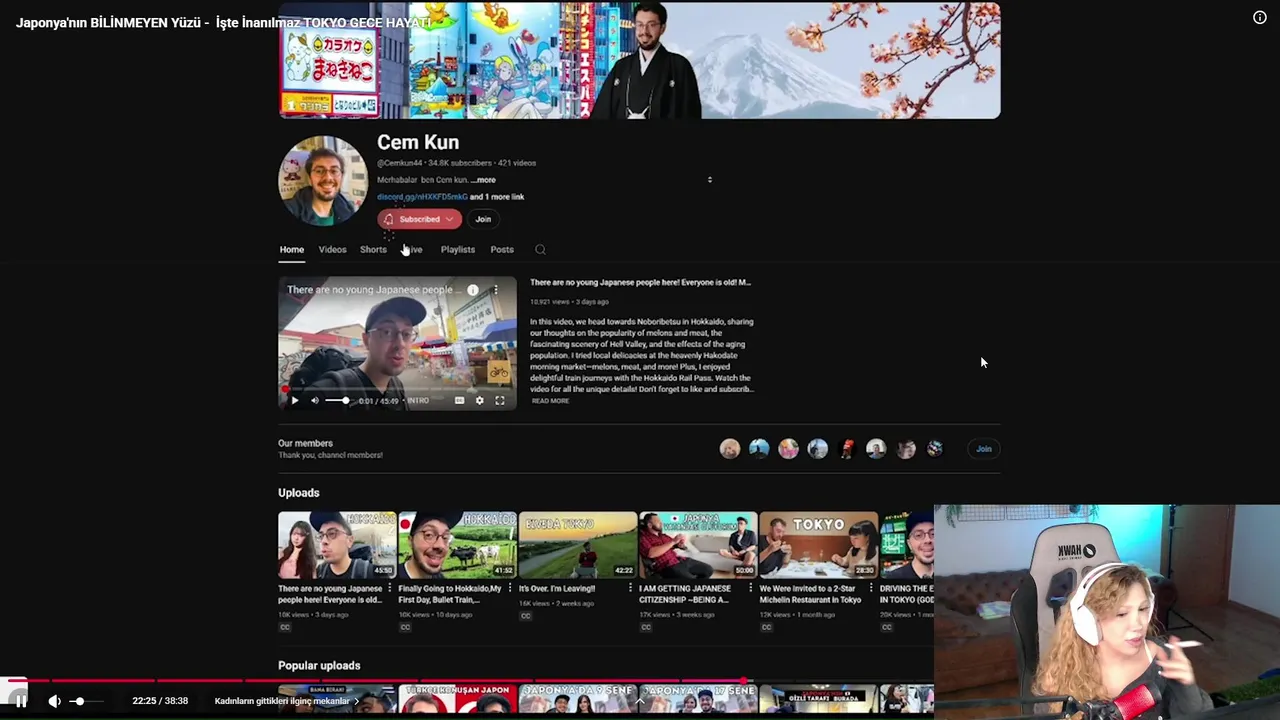Play the featured video in embedded player
Screen dimensions: 1280x720
(x=294, y=401)
